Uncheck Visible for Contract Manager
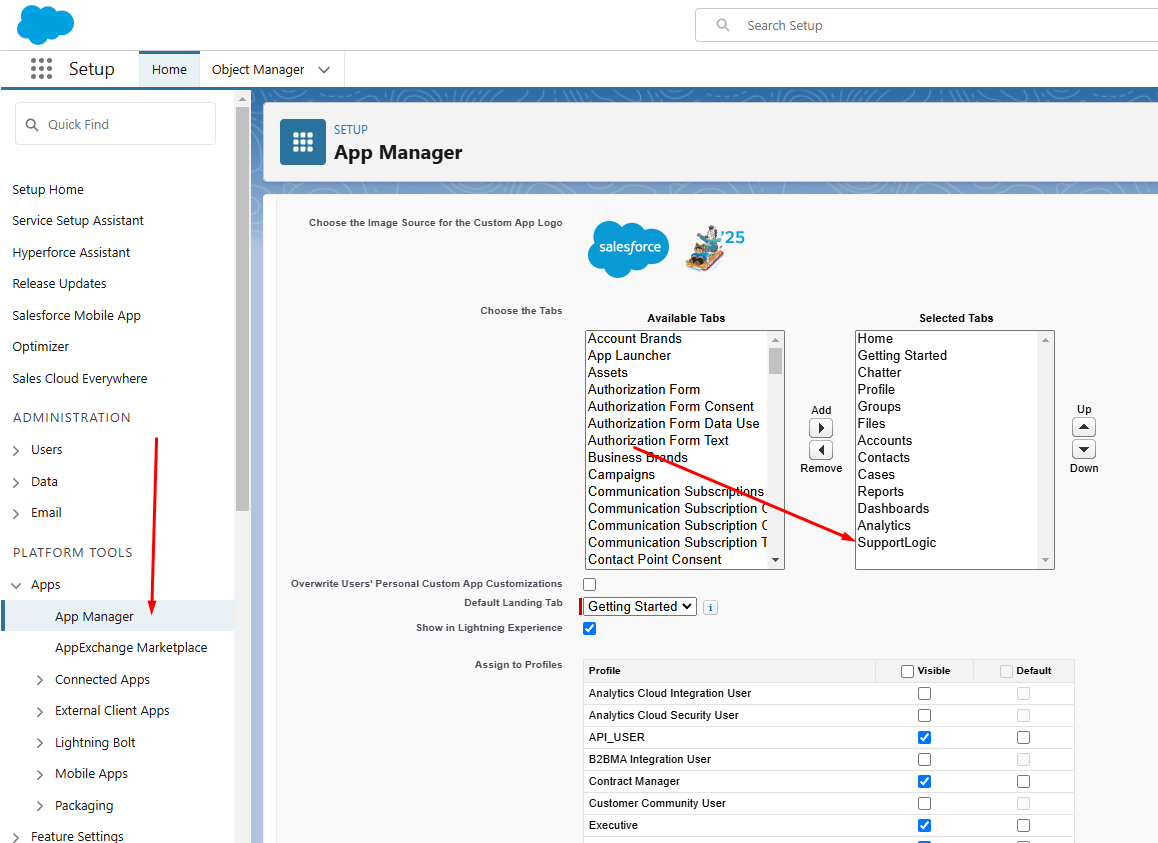Image resolution: width=1158 pixels, height=843 pixels. (x=924, y=781)
